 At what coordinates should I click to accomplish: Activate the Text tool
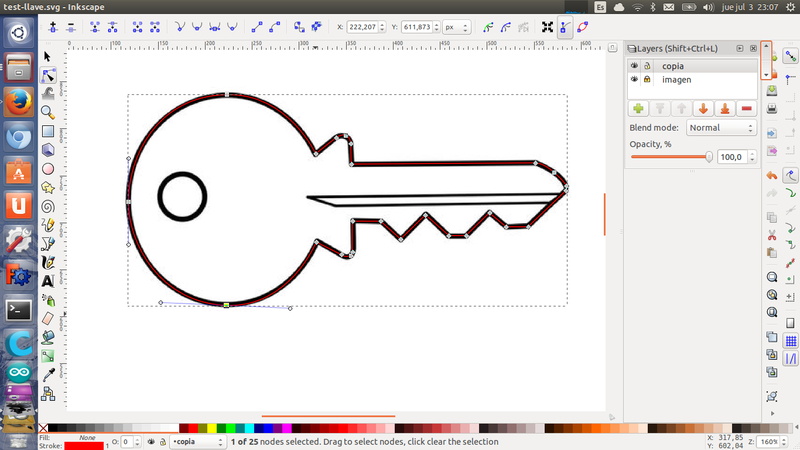click(x=47, y=281)
